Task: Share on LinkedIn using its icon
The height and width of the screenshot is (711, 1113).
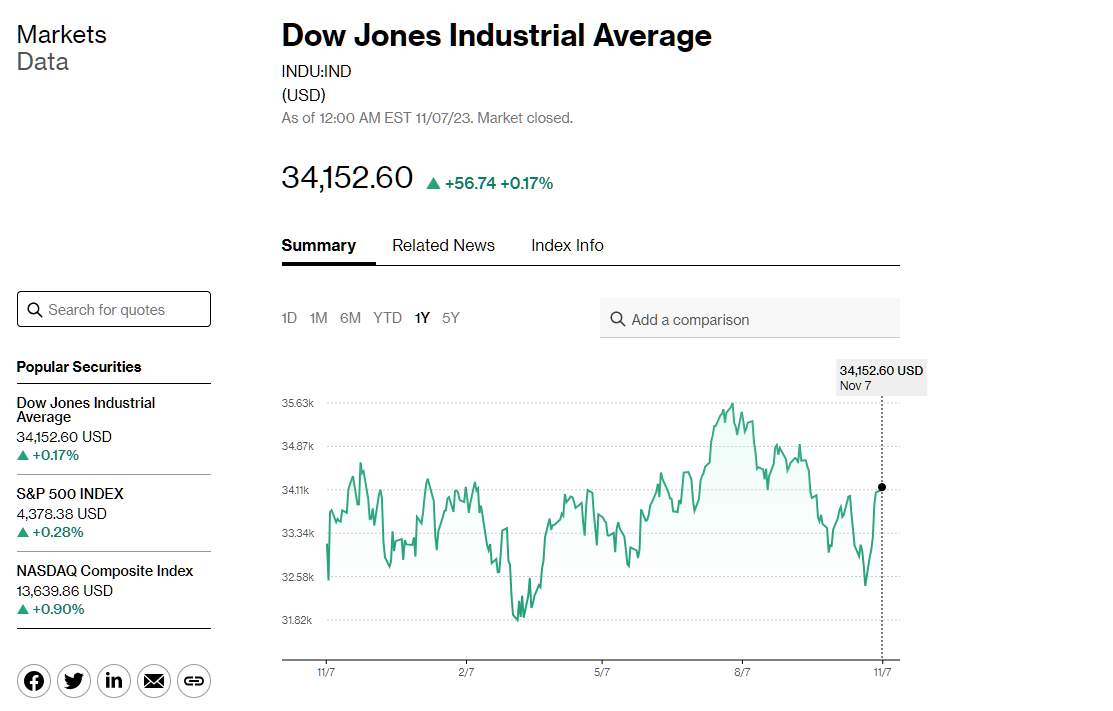Action: [x=114, y=681]
